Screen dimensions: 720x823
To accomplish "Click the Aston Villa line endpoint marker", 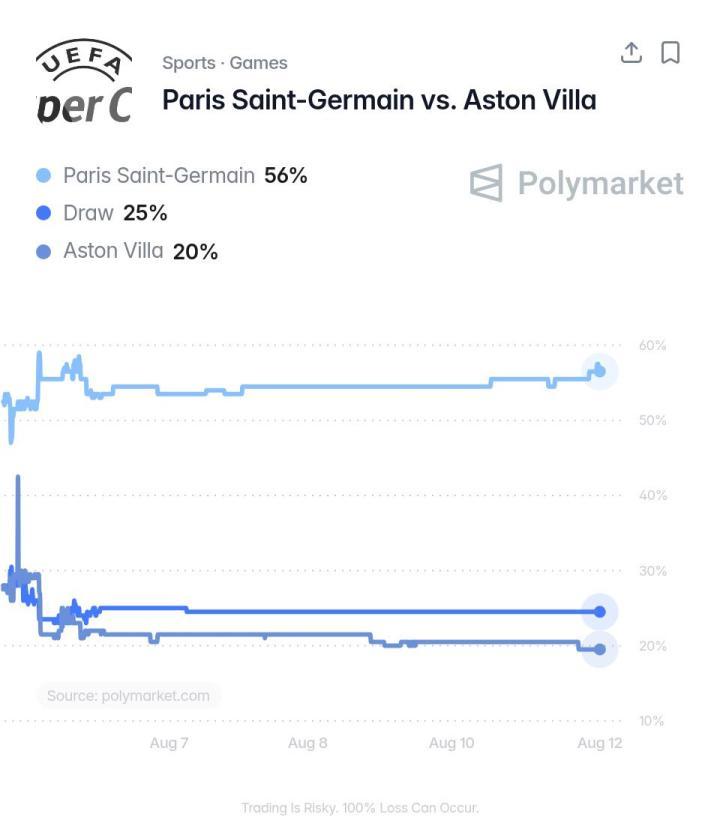I will [600, 650].
